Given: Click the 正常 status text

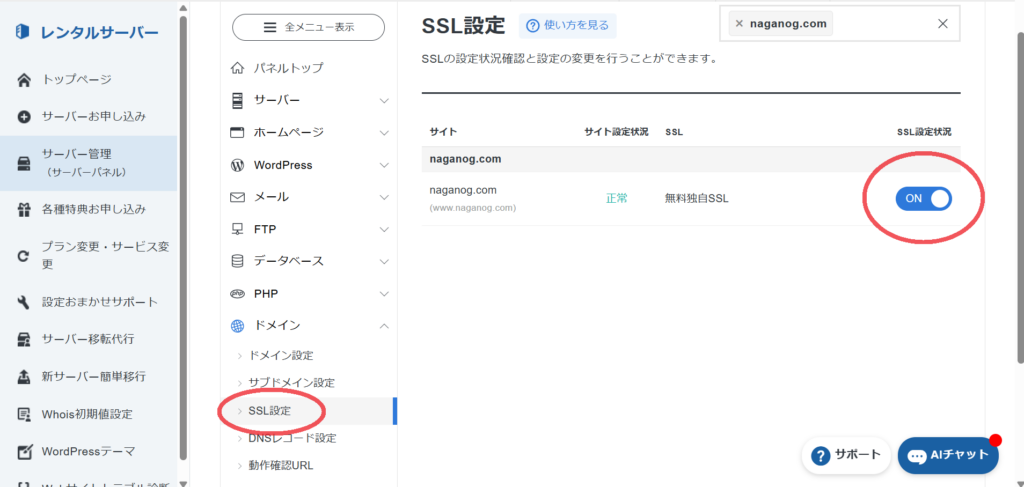Looking at the screenshot, I should [616, 198].
